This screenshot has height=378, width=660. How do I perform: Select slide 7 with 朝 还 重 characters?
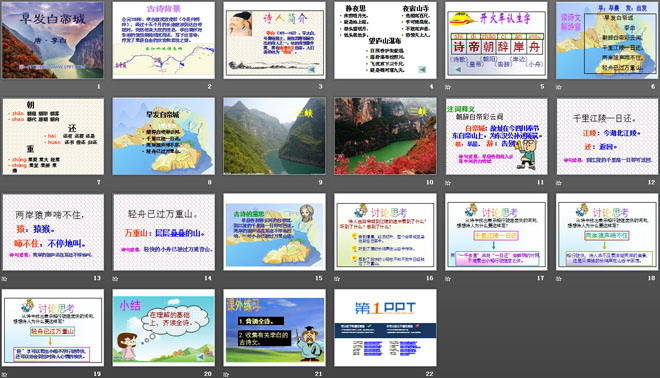[x=53, y=136]
